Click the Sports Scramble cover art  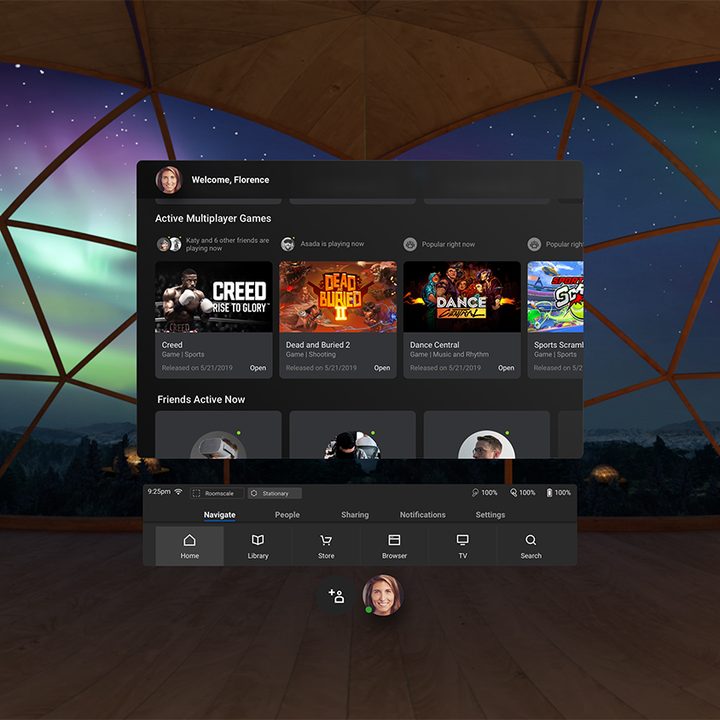coord(556,297)
